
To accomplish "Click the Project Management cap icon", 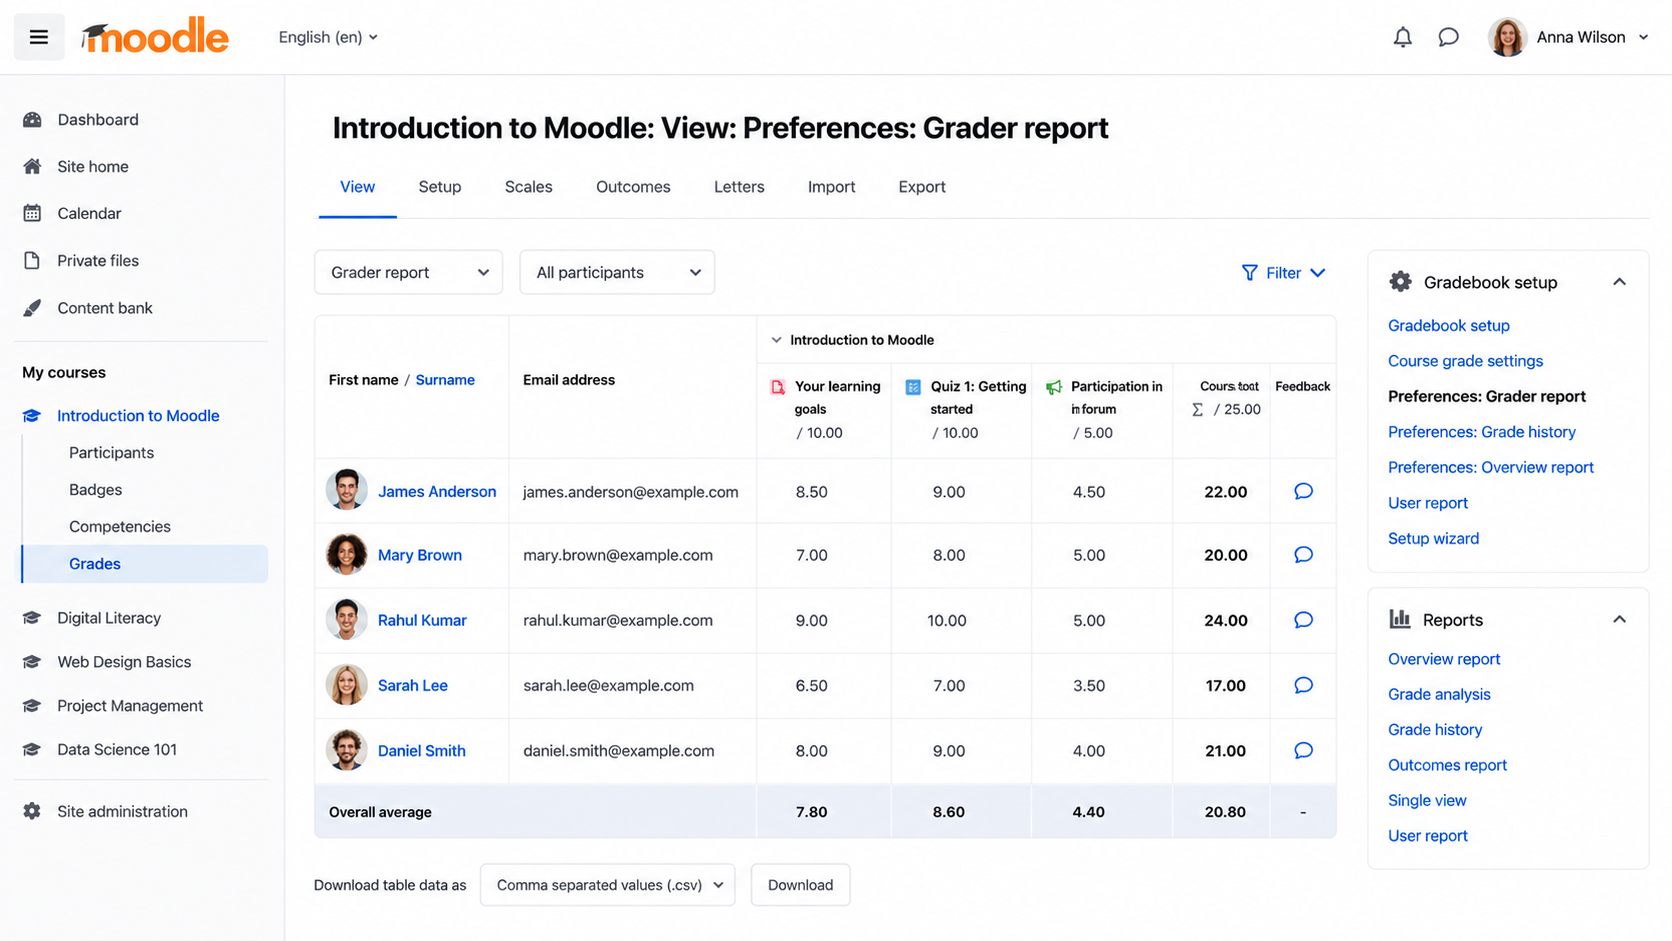I will 32,706.
